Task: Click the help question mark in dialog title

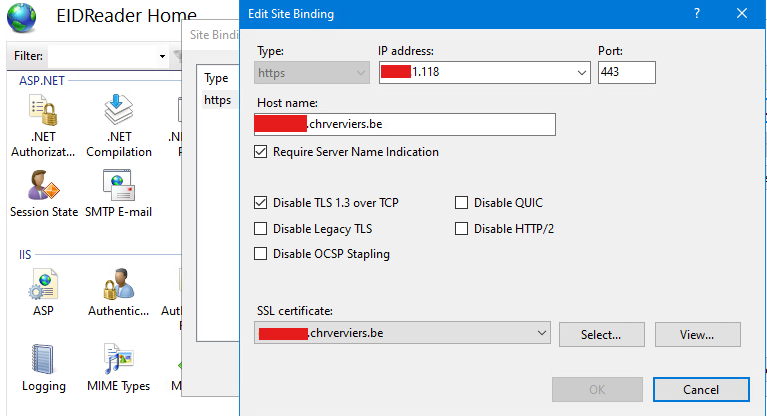Action: [x=697, y=14]
